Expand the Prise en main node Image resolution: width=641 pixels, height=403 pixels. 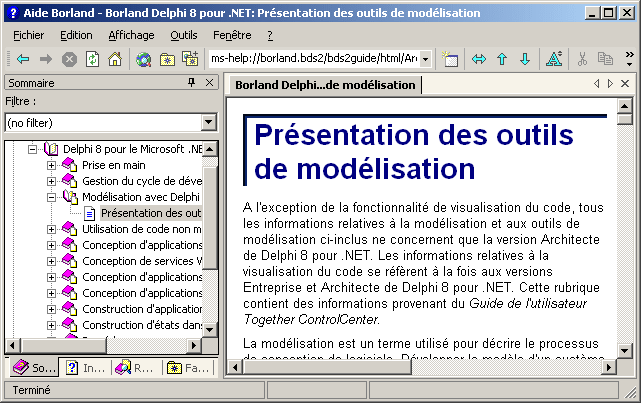[x=51, y=166]
